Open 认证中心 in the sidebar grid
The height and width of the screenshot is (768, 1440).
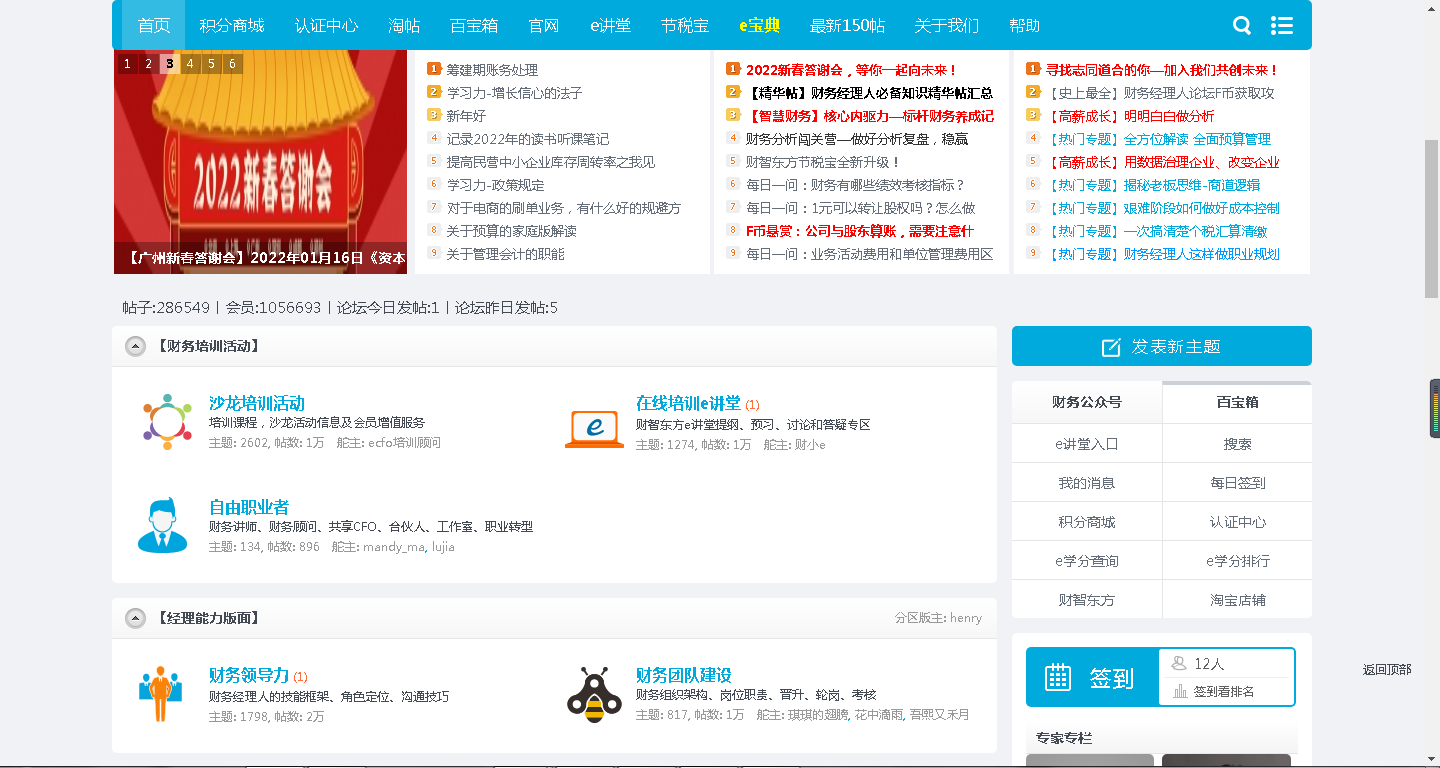pos(1237,521)
